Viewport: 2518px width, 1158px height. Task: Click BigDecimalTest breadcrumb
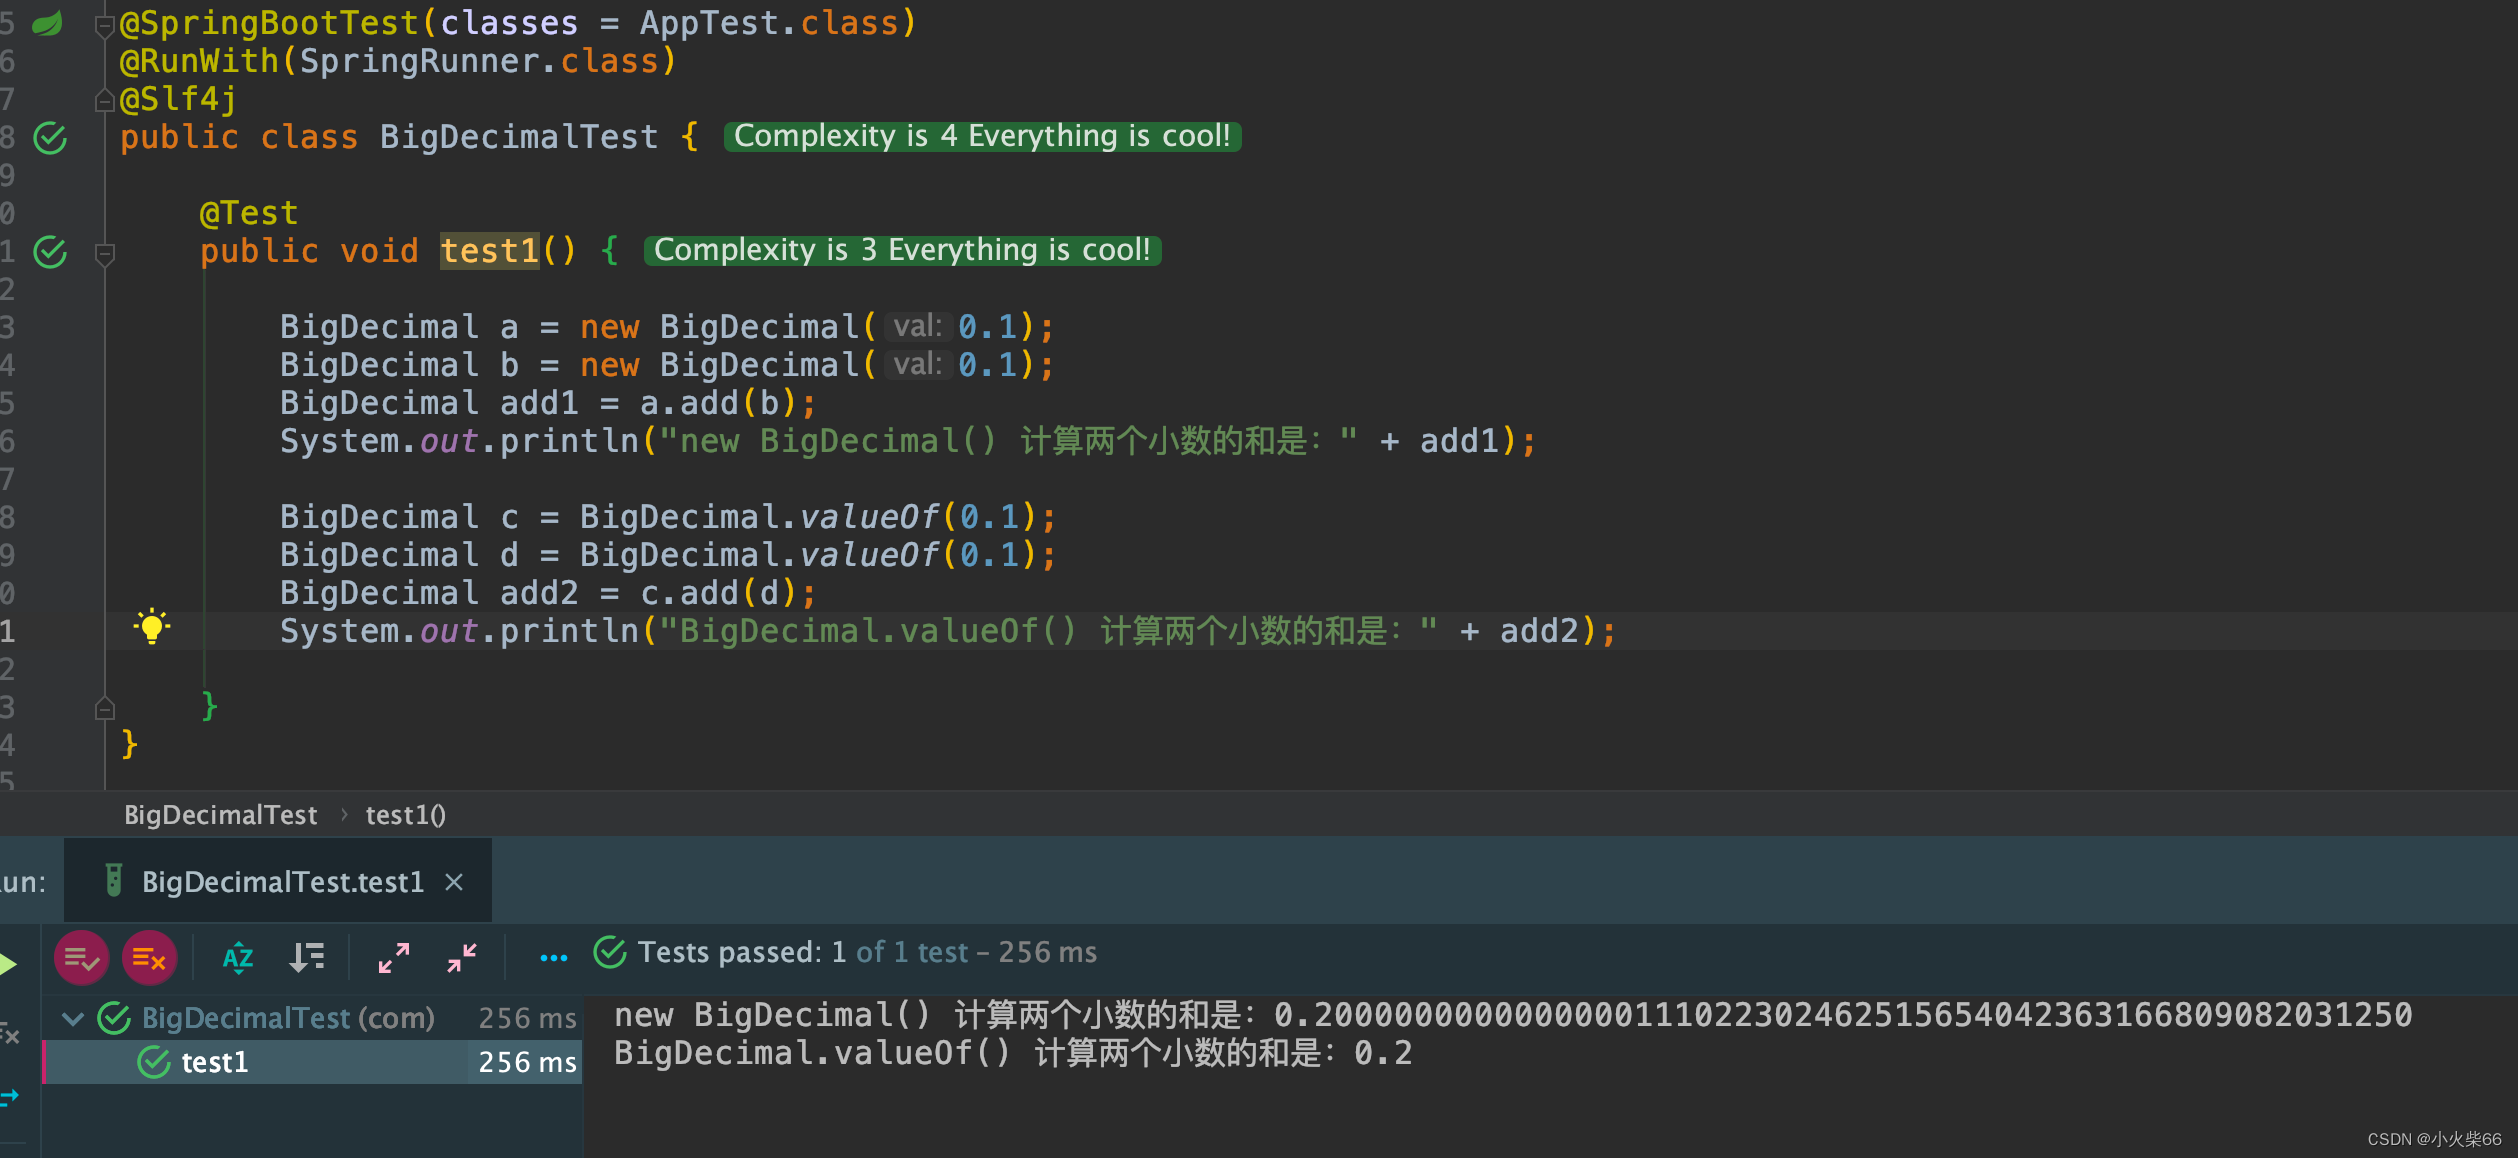tap(220, 815)
